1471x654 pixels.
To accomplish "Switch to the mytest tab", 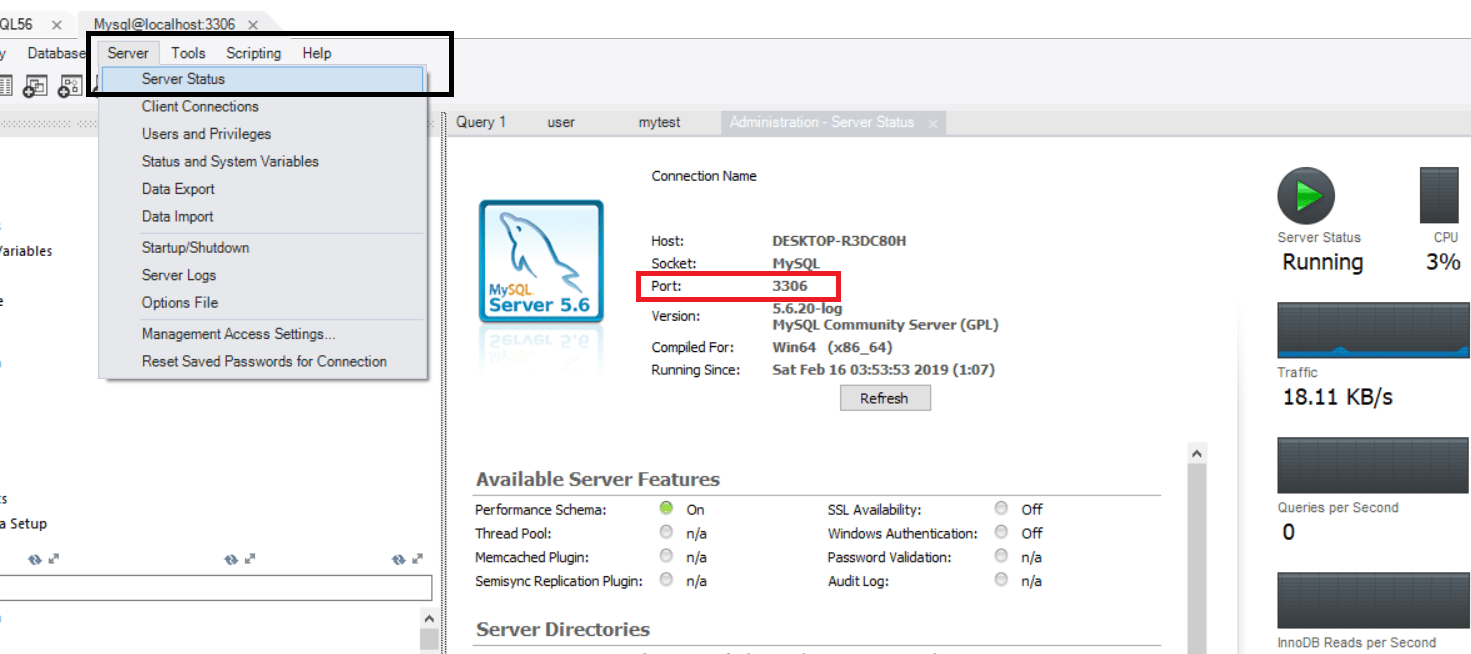I will [x=659, y=122].
